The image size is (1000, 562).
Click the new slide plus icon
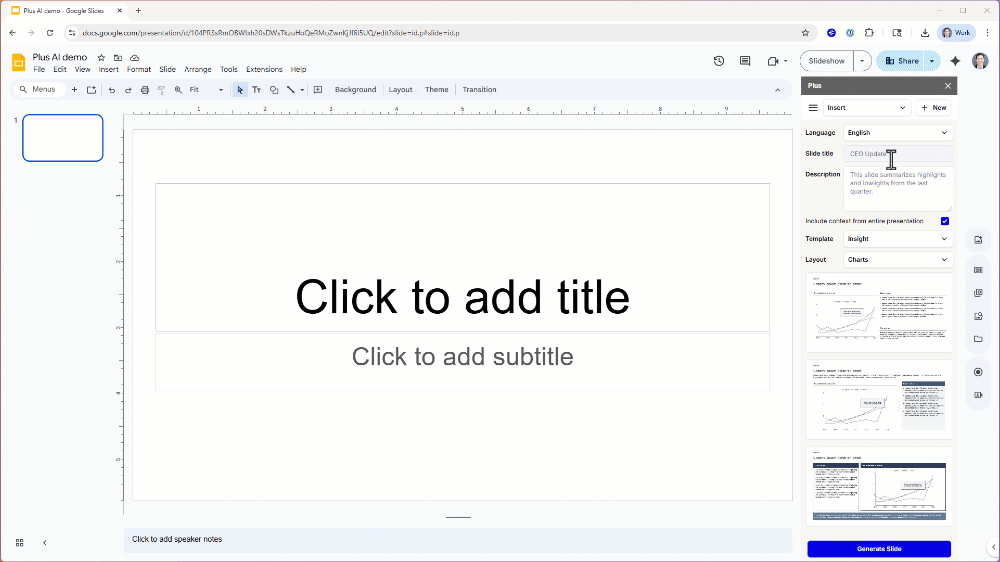(x=75, y=90)
